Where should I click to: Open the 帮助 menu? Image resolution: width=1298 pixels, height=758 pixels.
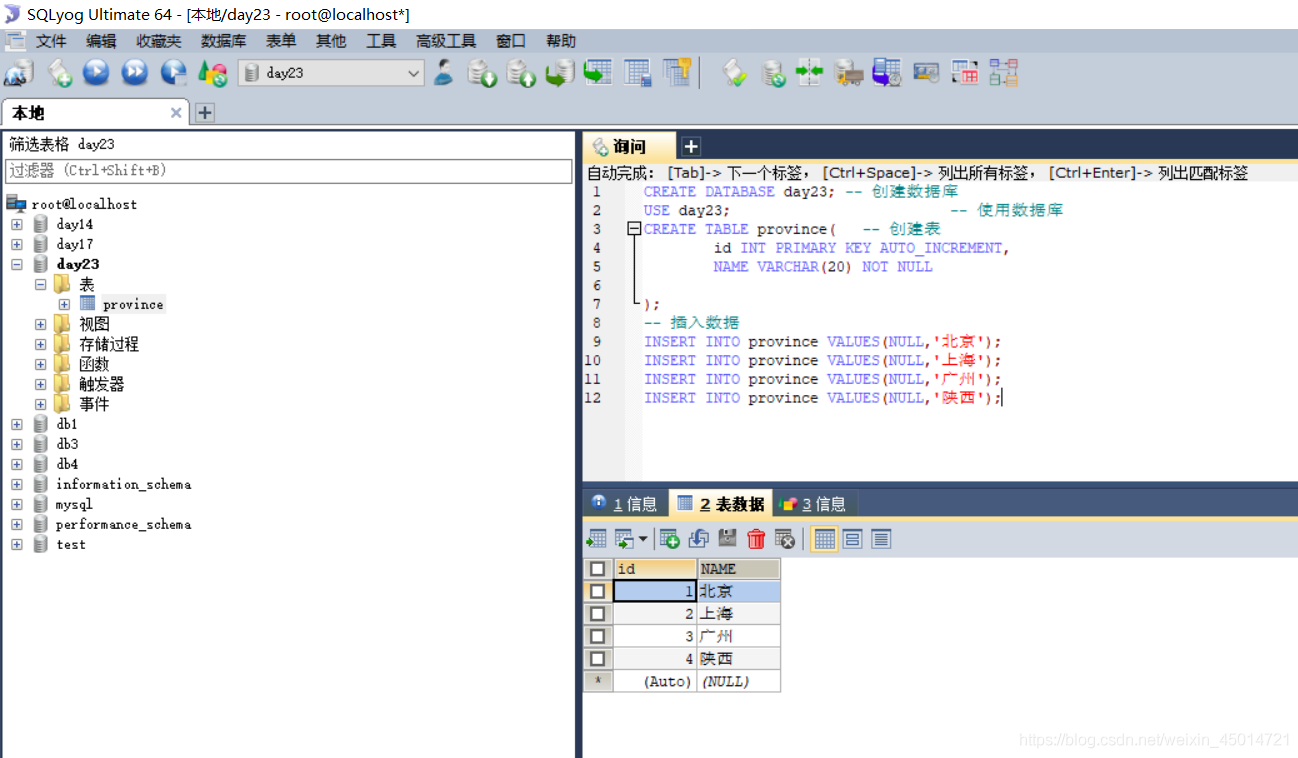pos(561,41)
